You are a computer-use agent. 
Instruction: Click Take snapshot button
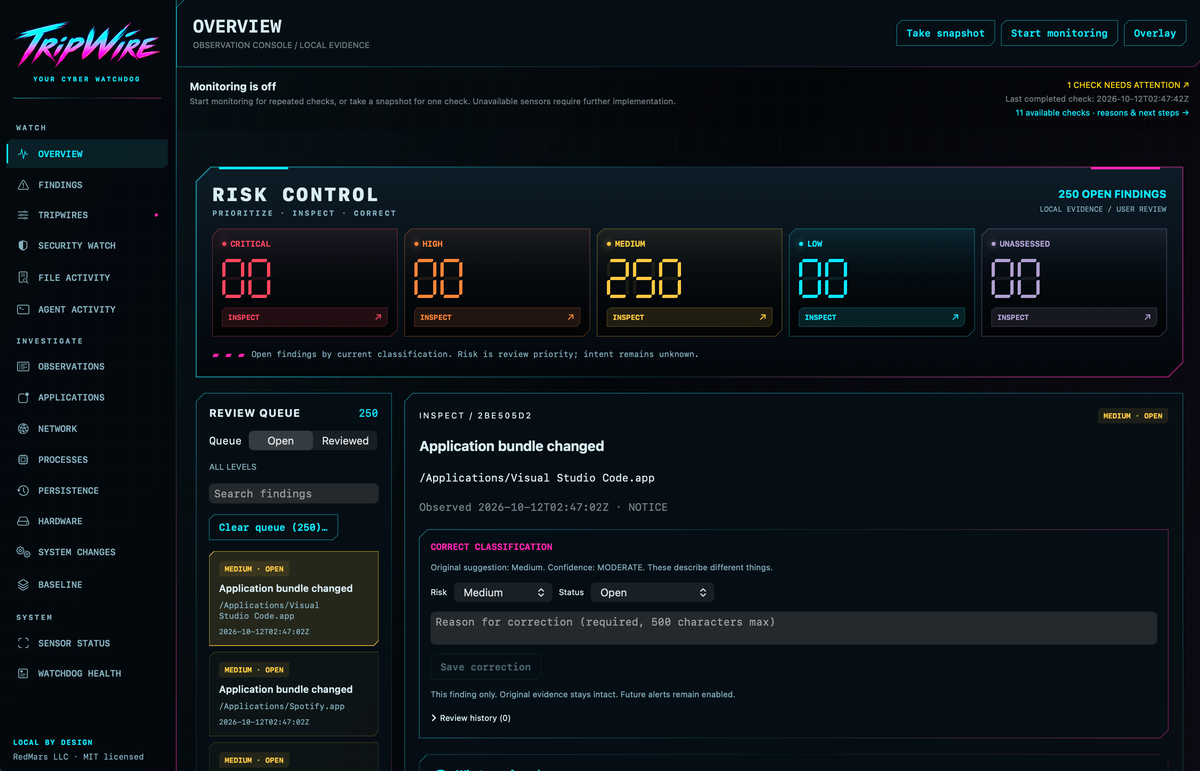[x=945, y=33]
